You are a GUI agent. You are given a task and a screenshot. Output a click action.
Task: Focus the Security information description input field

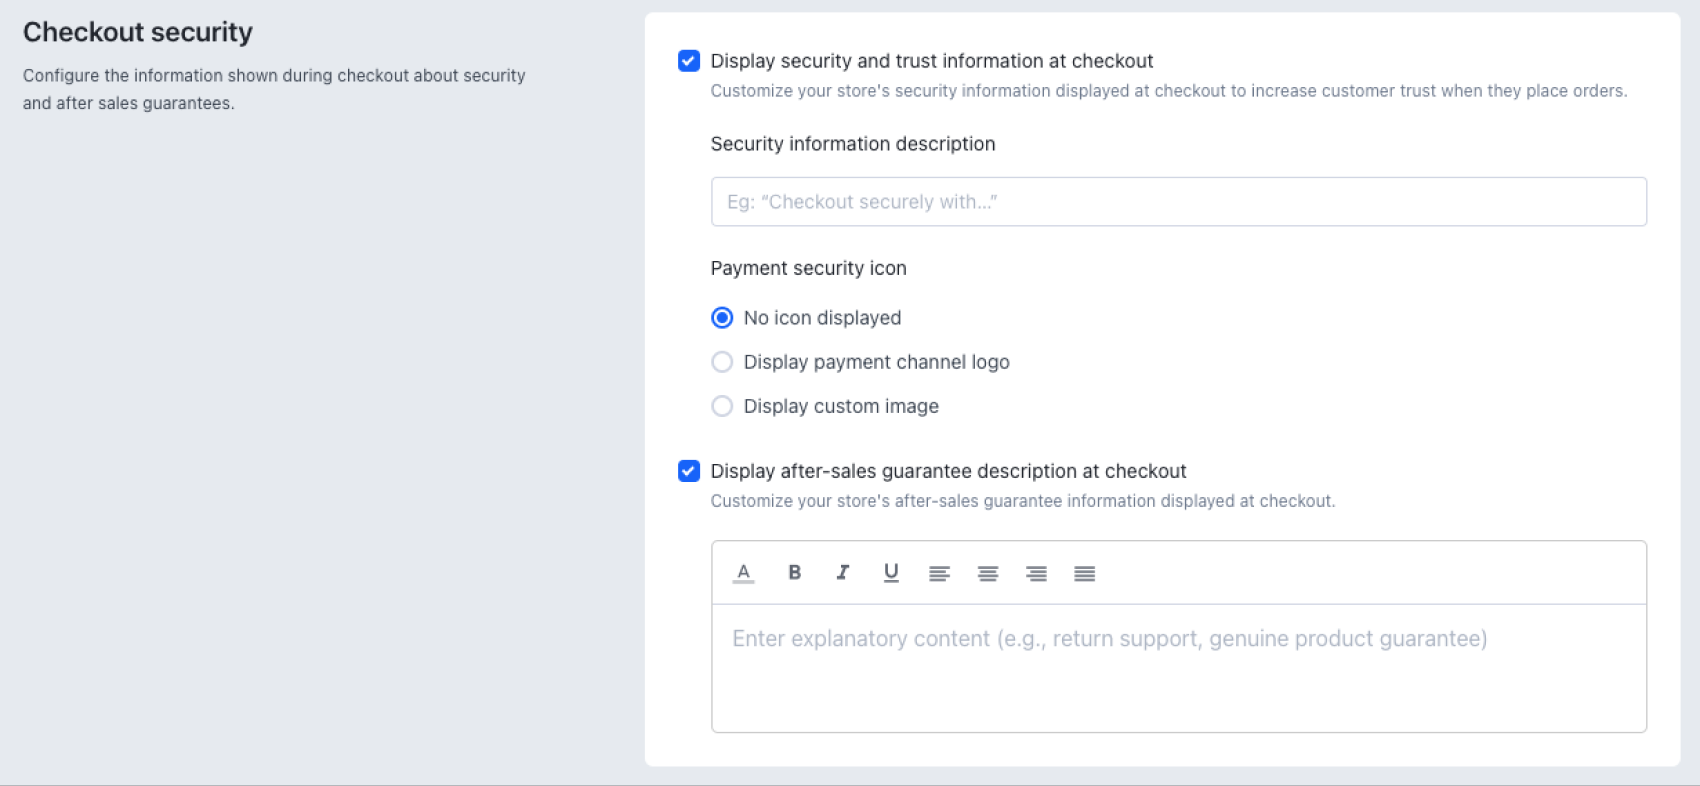click(x=1179, y=202)
